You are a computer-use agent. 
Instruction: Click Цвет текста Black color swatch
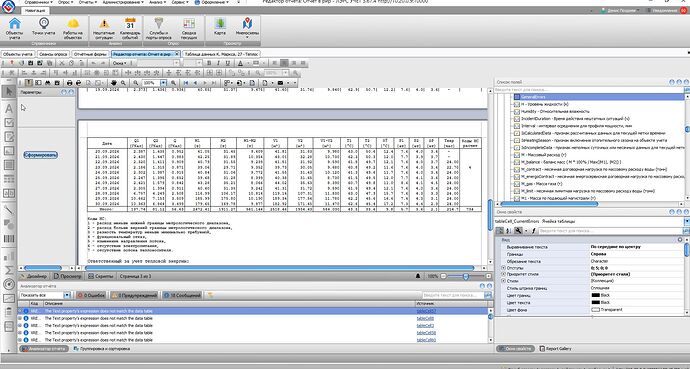click(x=596, y=303)
